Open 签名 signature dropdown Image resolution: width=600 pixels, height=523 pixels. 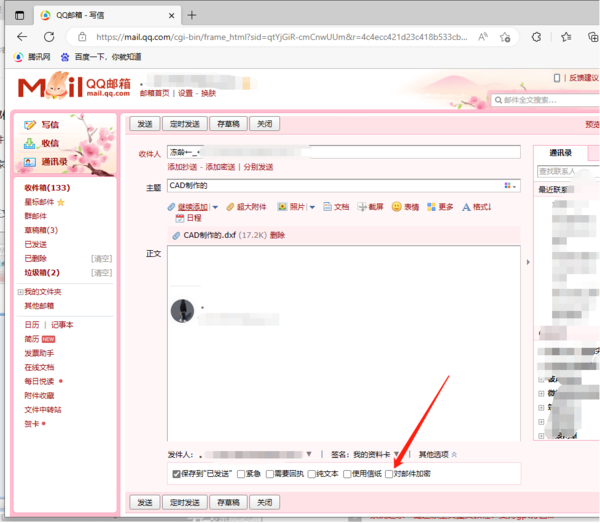pos(397,455)
